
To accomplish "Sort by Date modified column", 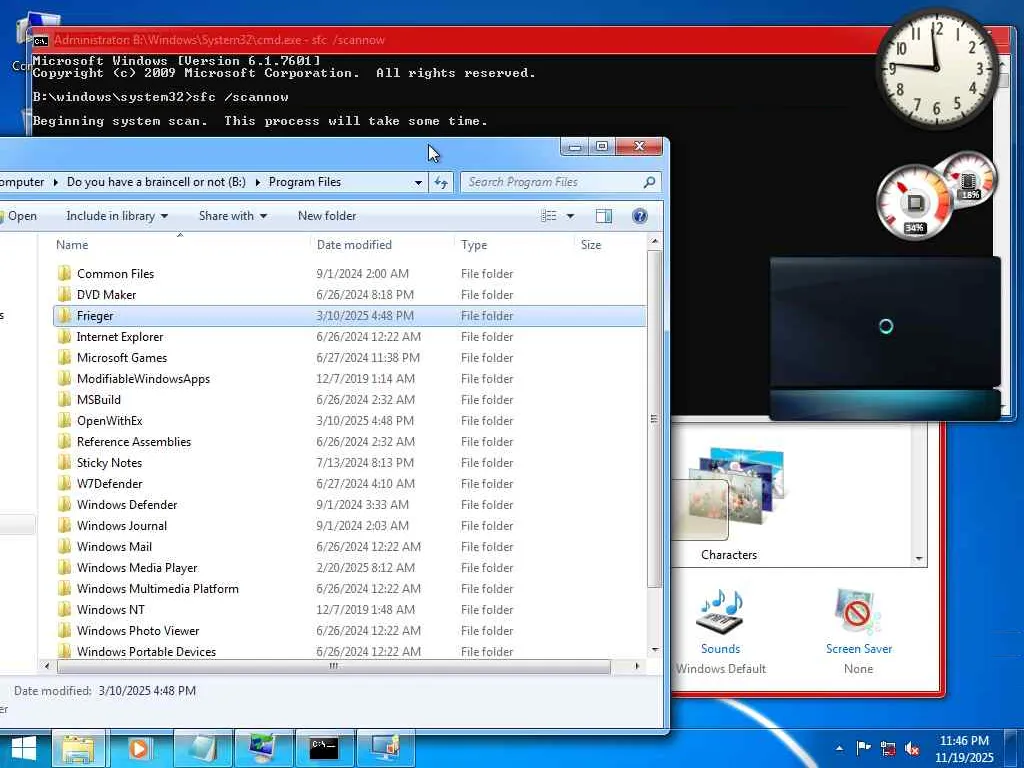I will [383, 245].
